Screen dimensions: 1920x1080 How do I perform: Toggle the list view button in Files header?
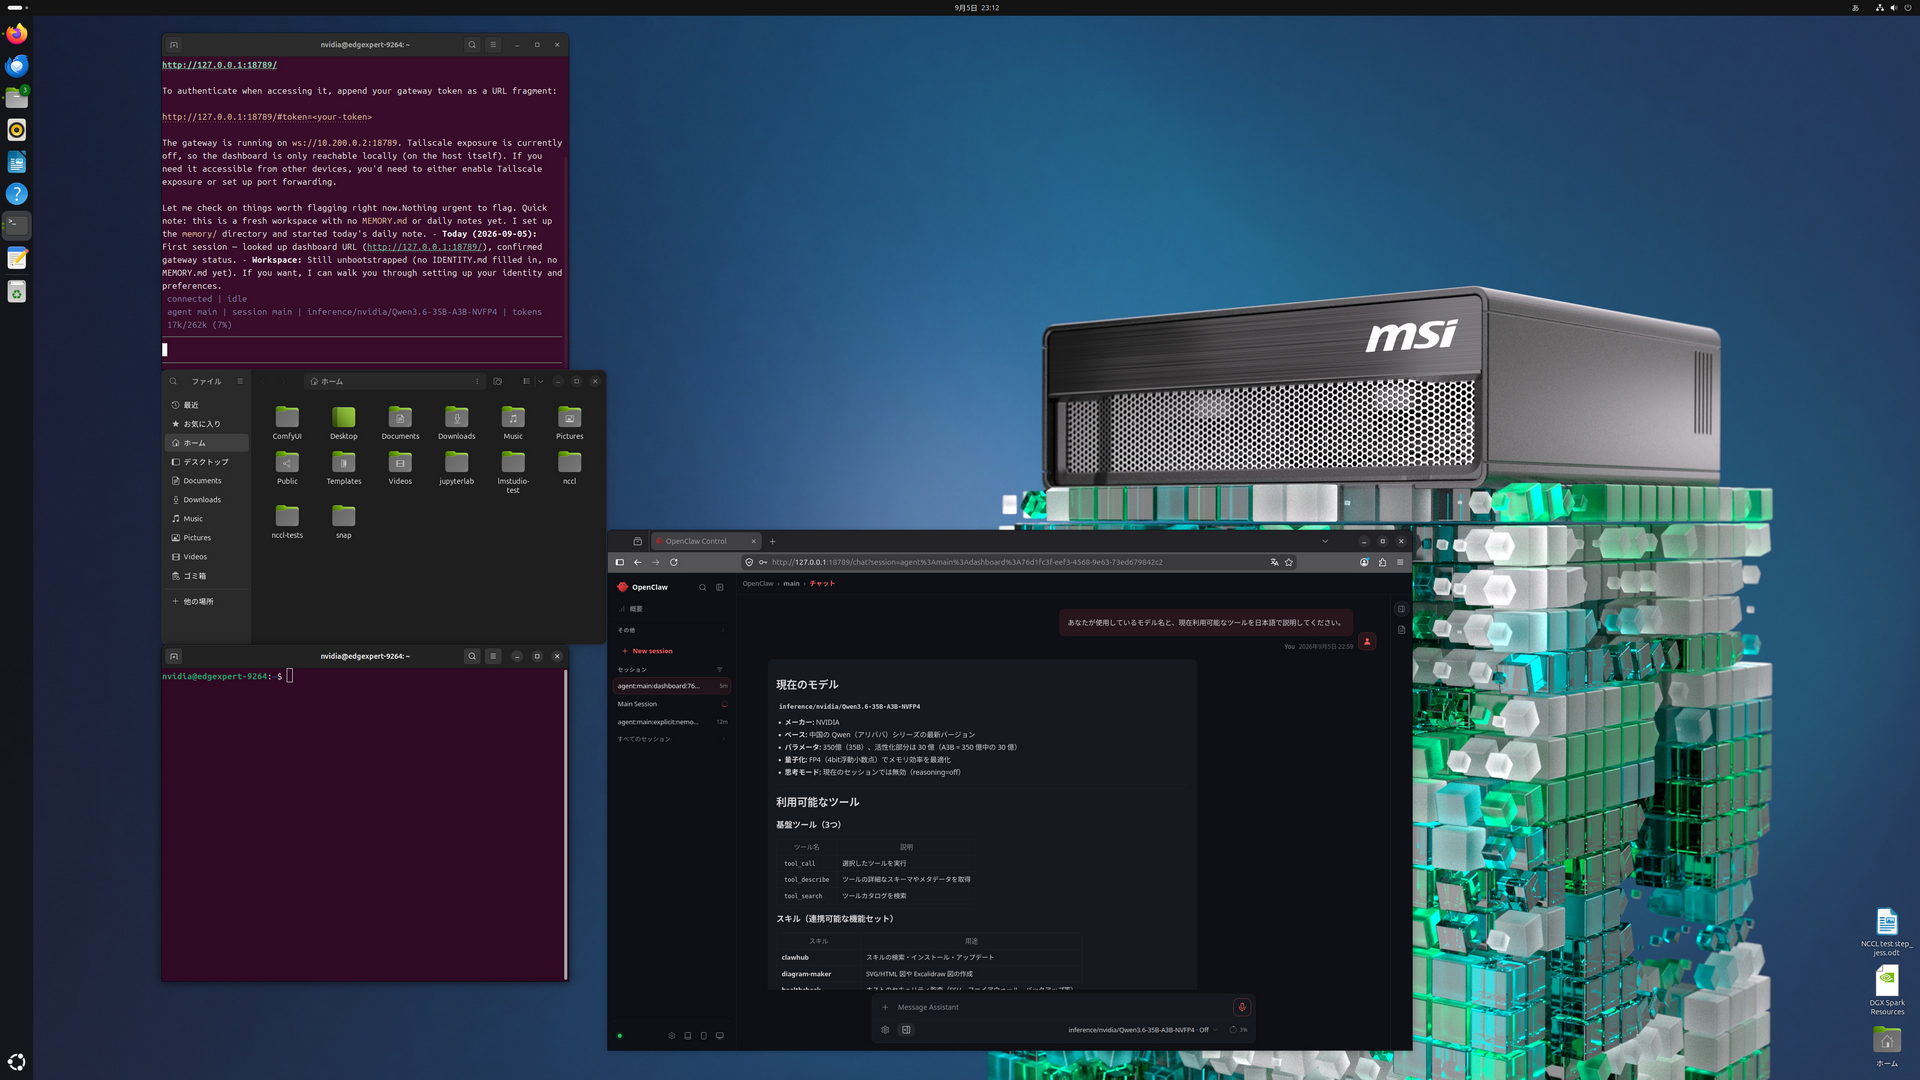pyautogui.click(x=526, y=381)
